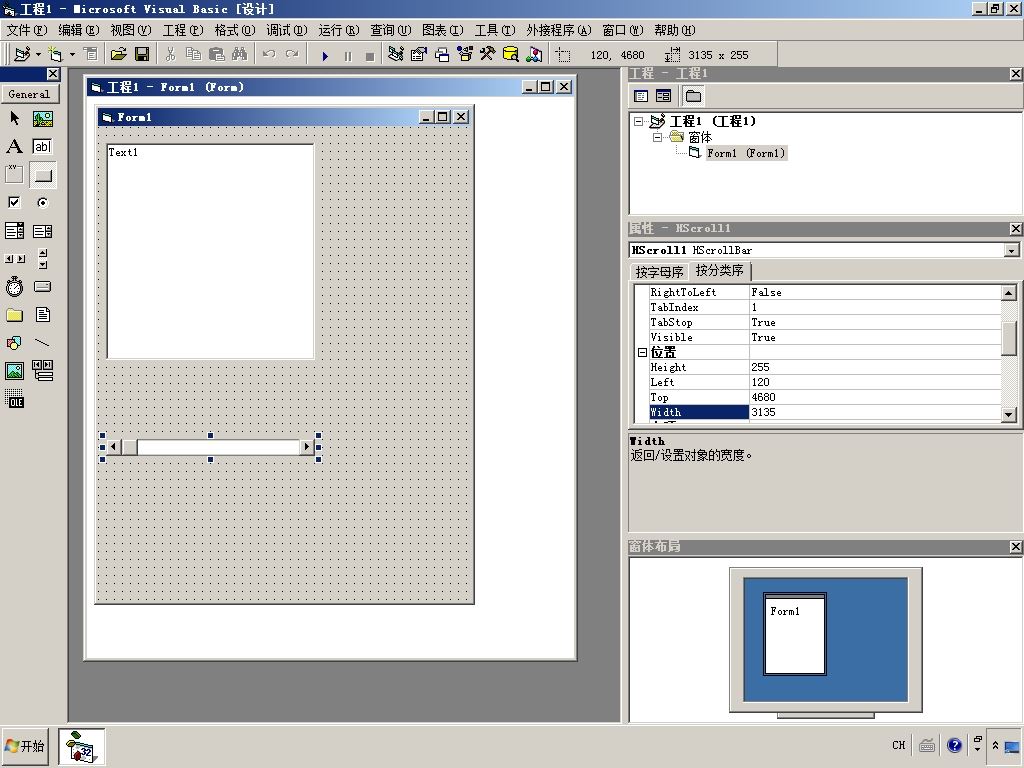Click the properties list scroll-down arrow
The width and height of the screenshot is (1024, 768).
tap(1008, 414)
